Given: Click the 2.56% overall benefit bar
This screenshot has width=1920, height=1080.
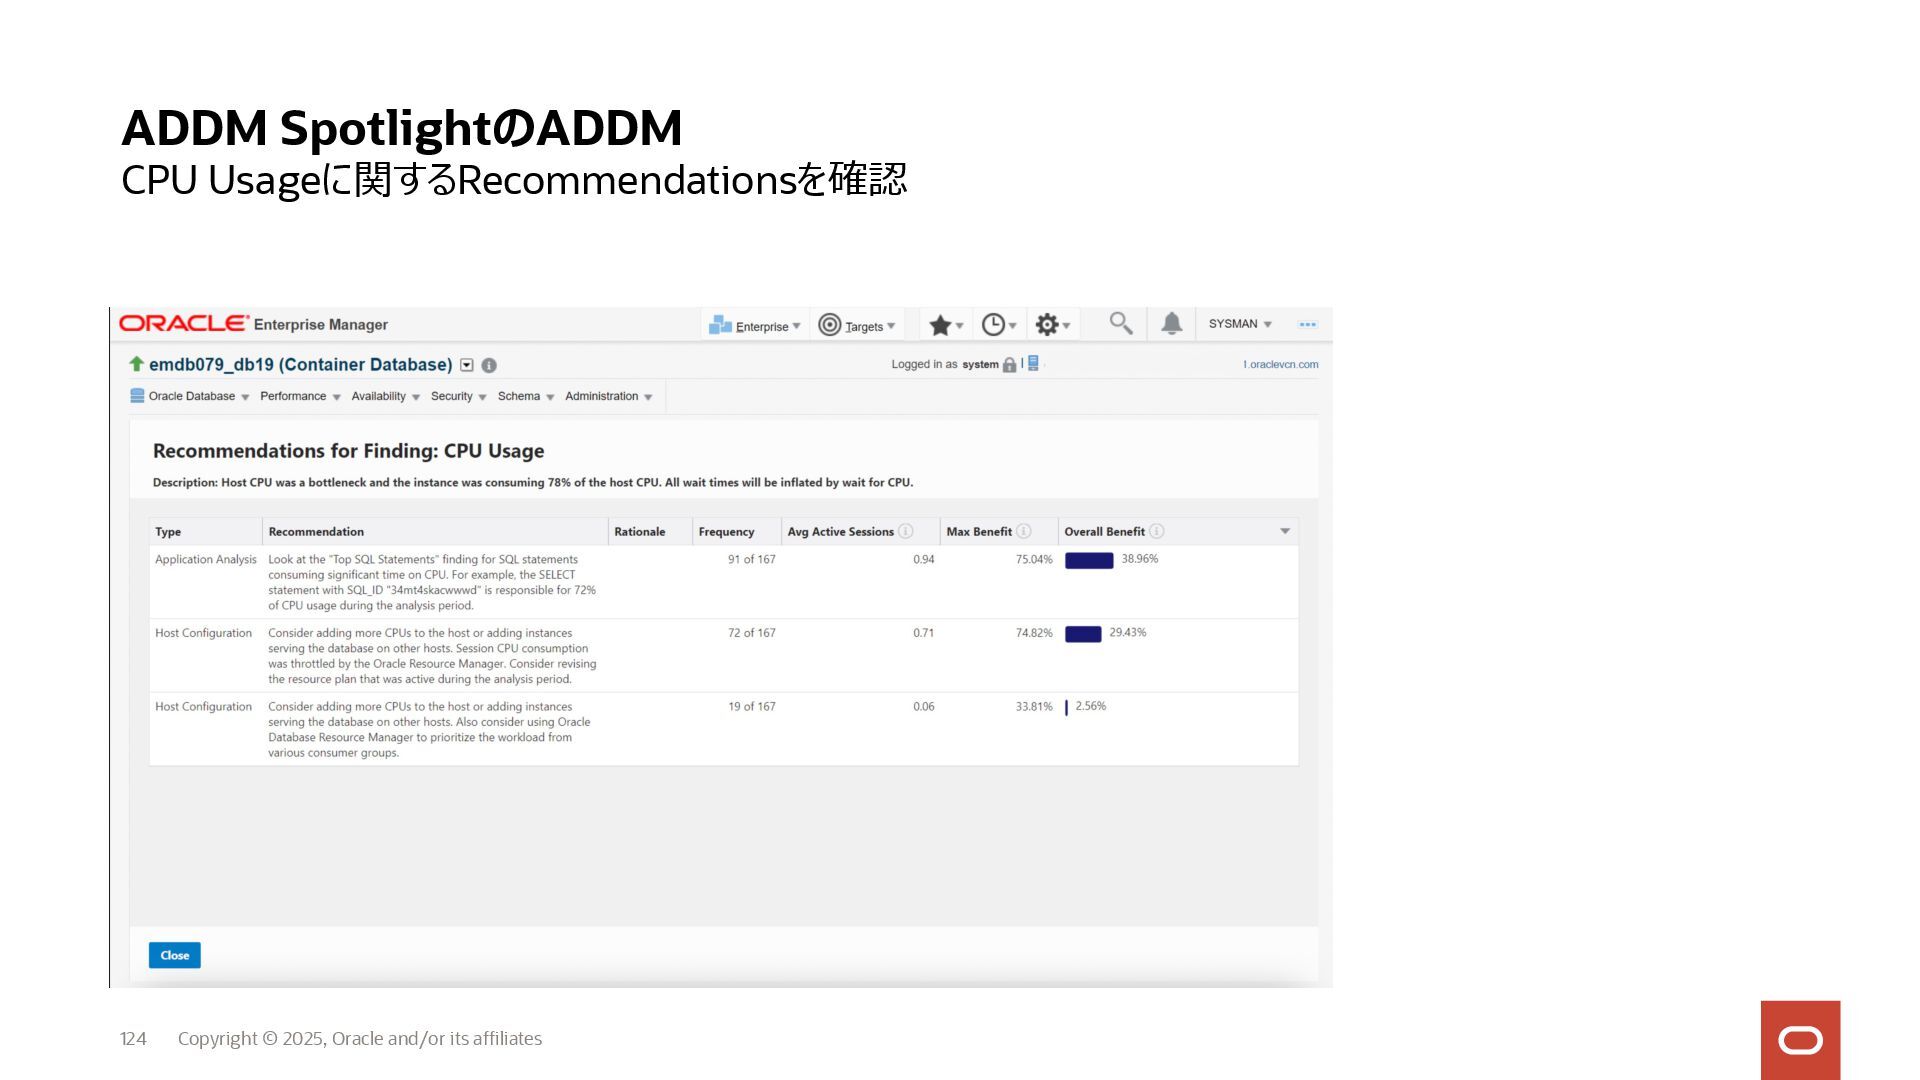Looking at the screenshot, I should (x=1066, y=708).
